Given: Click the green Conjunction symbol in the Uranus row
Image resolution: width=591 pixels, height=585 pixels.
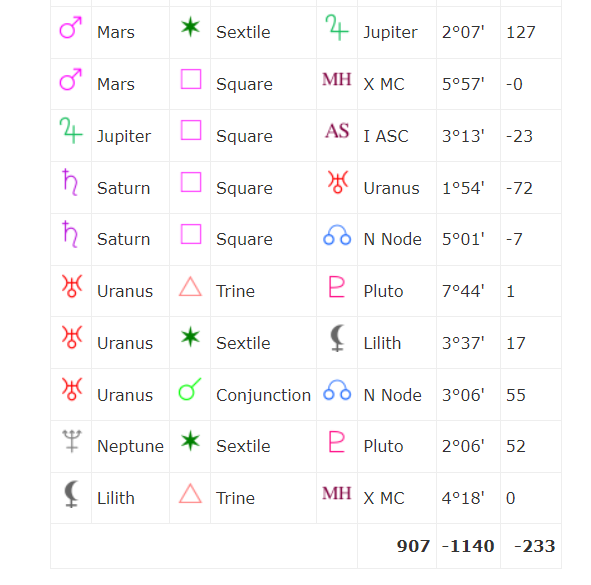Looking at the screenshot, I should coord(190,389).
